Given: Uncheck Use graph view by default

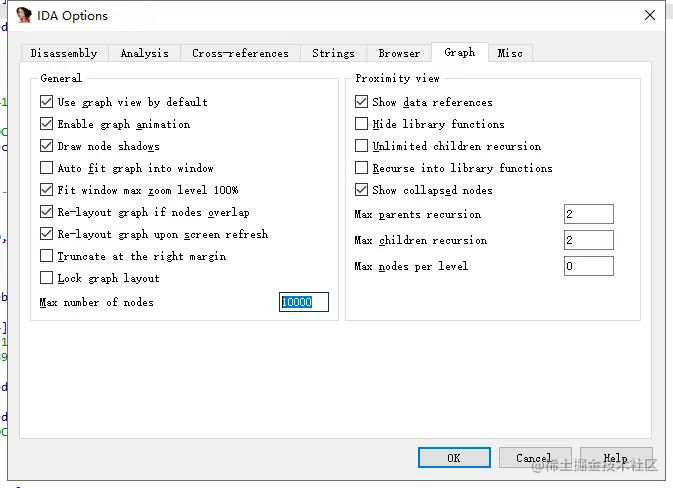Looking at the screenshot, I should coord(46,102).
